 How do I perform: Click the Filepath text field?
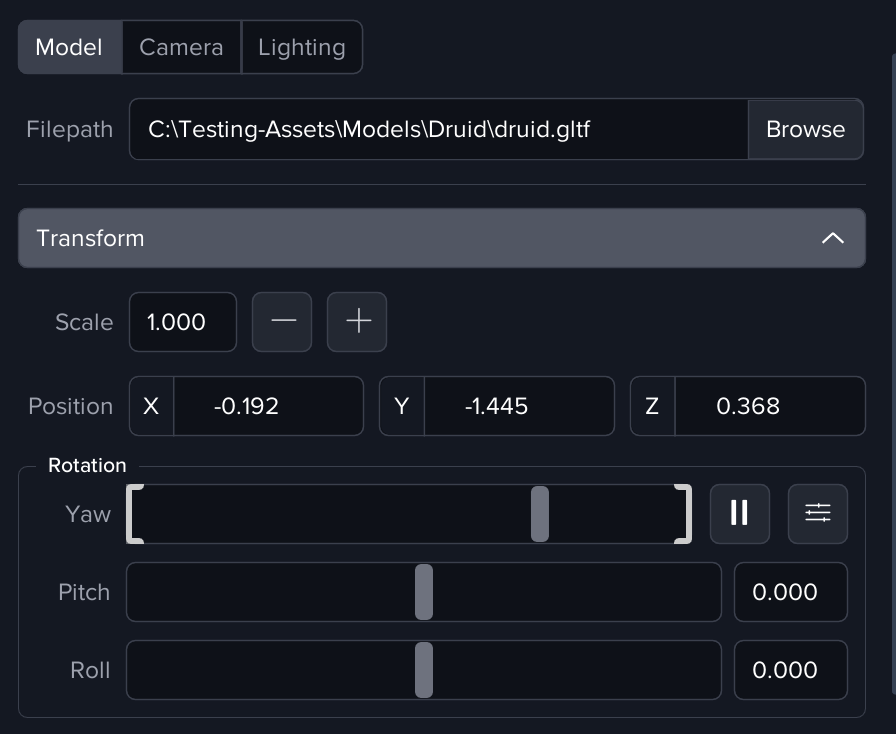[x=438, y=129]
